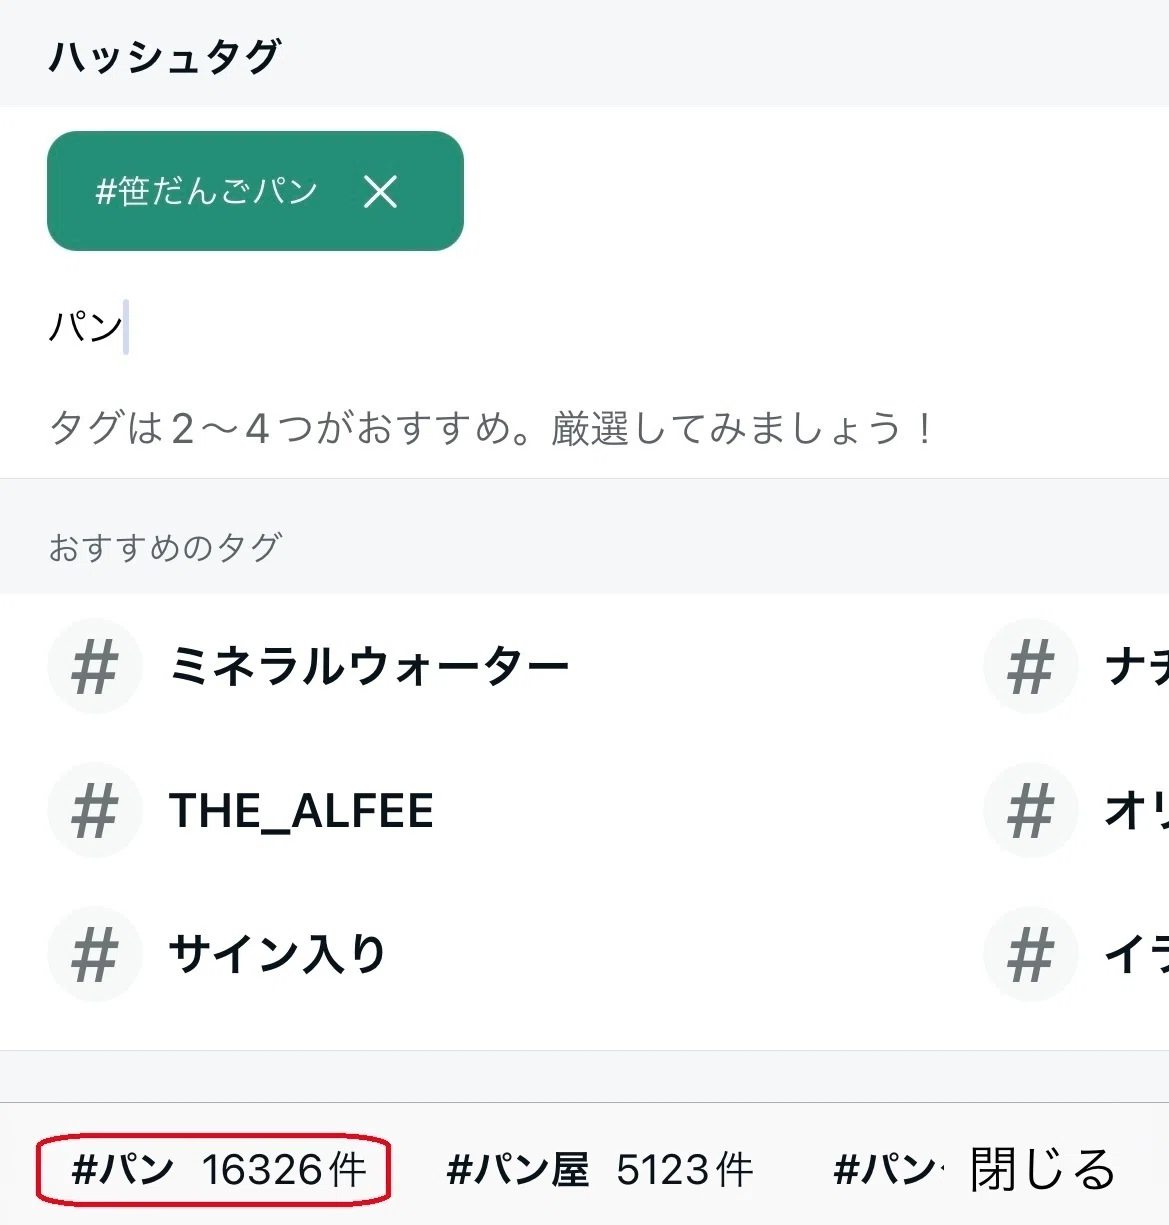1169x1225 pixels.
Task: Select the partially visible オリ recommended tag
Action: [1136, 810]
